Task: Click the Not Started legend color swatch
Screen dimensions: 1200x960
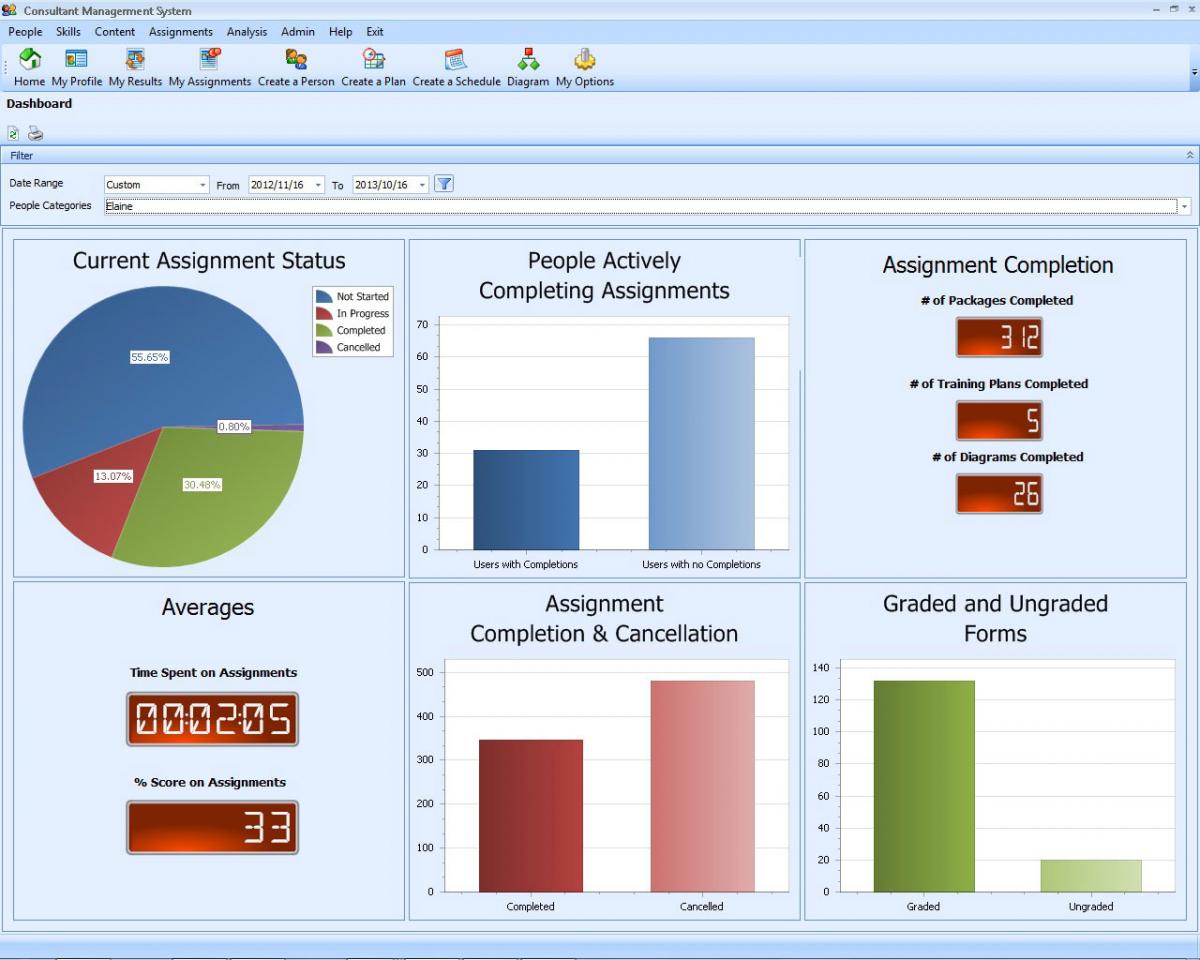Action: pyautogui.click(x=324, y=297)
